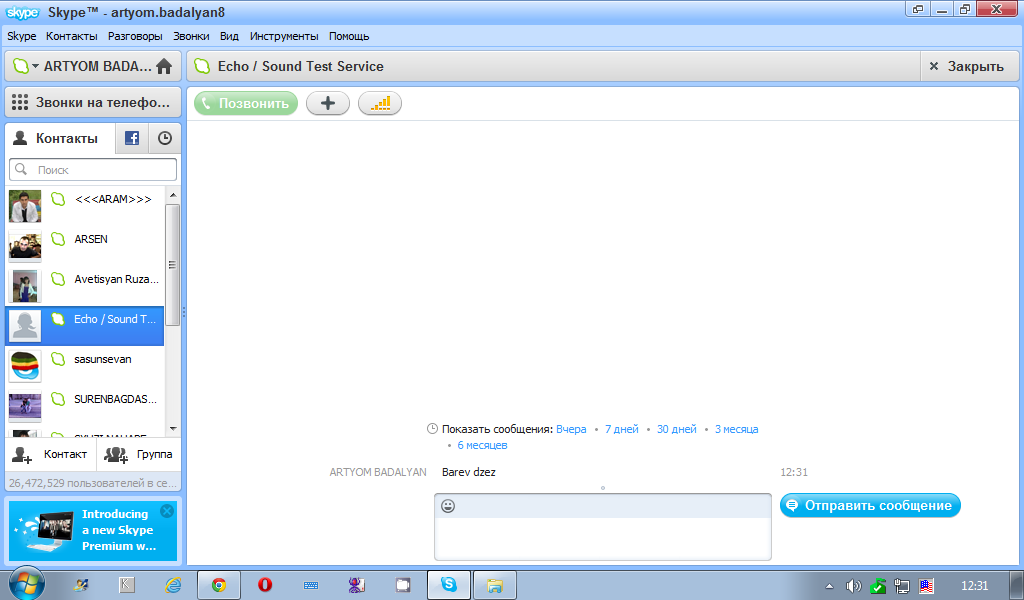This screenshot has width=1024, height=600.
Task: Open the Разговоры menu
Action: [x=135, y=36]
